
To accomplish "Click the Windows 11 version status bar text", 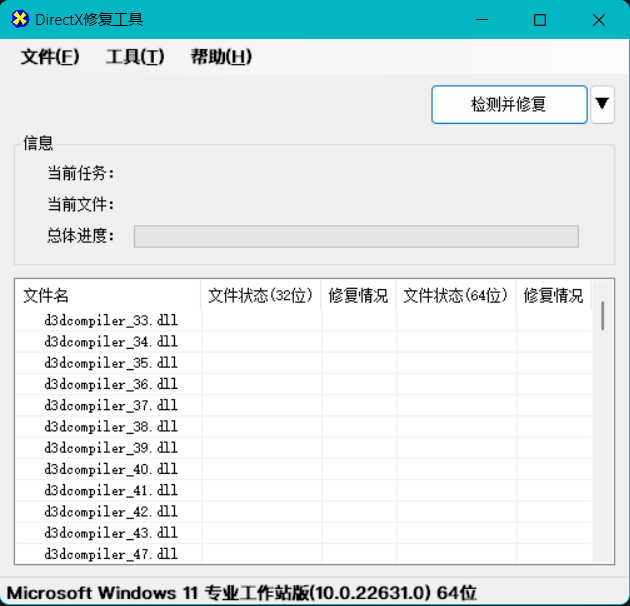I will point(242,593).
